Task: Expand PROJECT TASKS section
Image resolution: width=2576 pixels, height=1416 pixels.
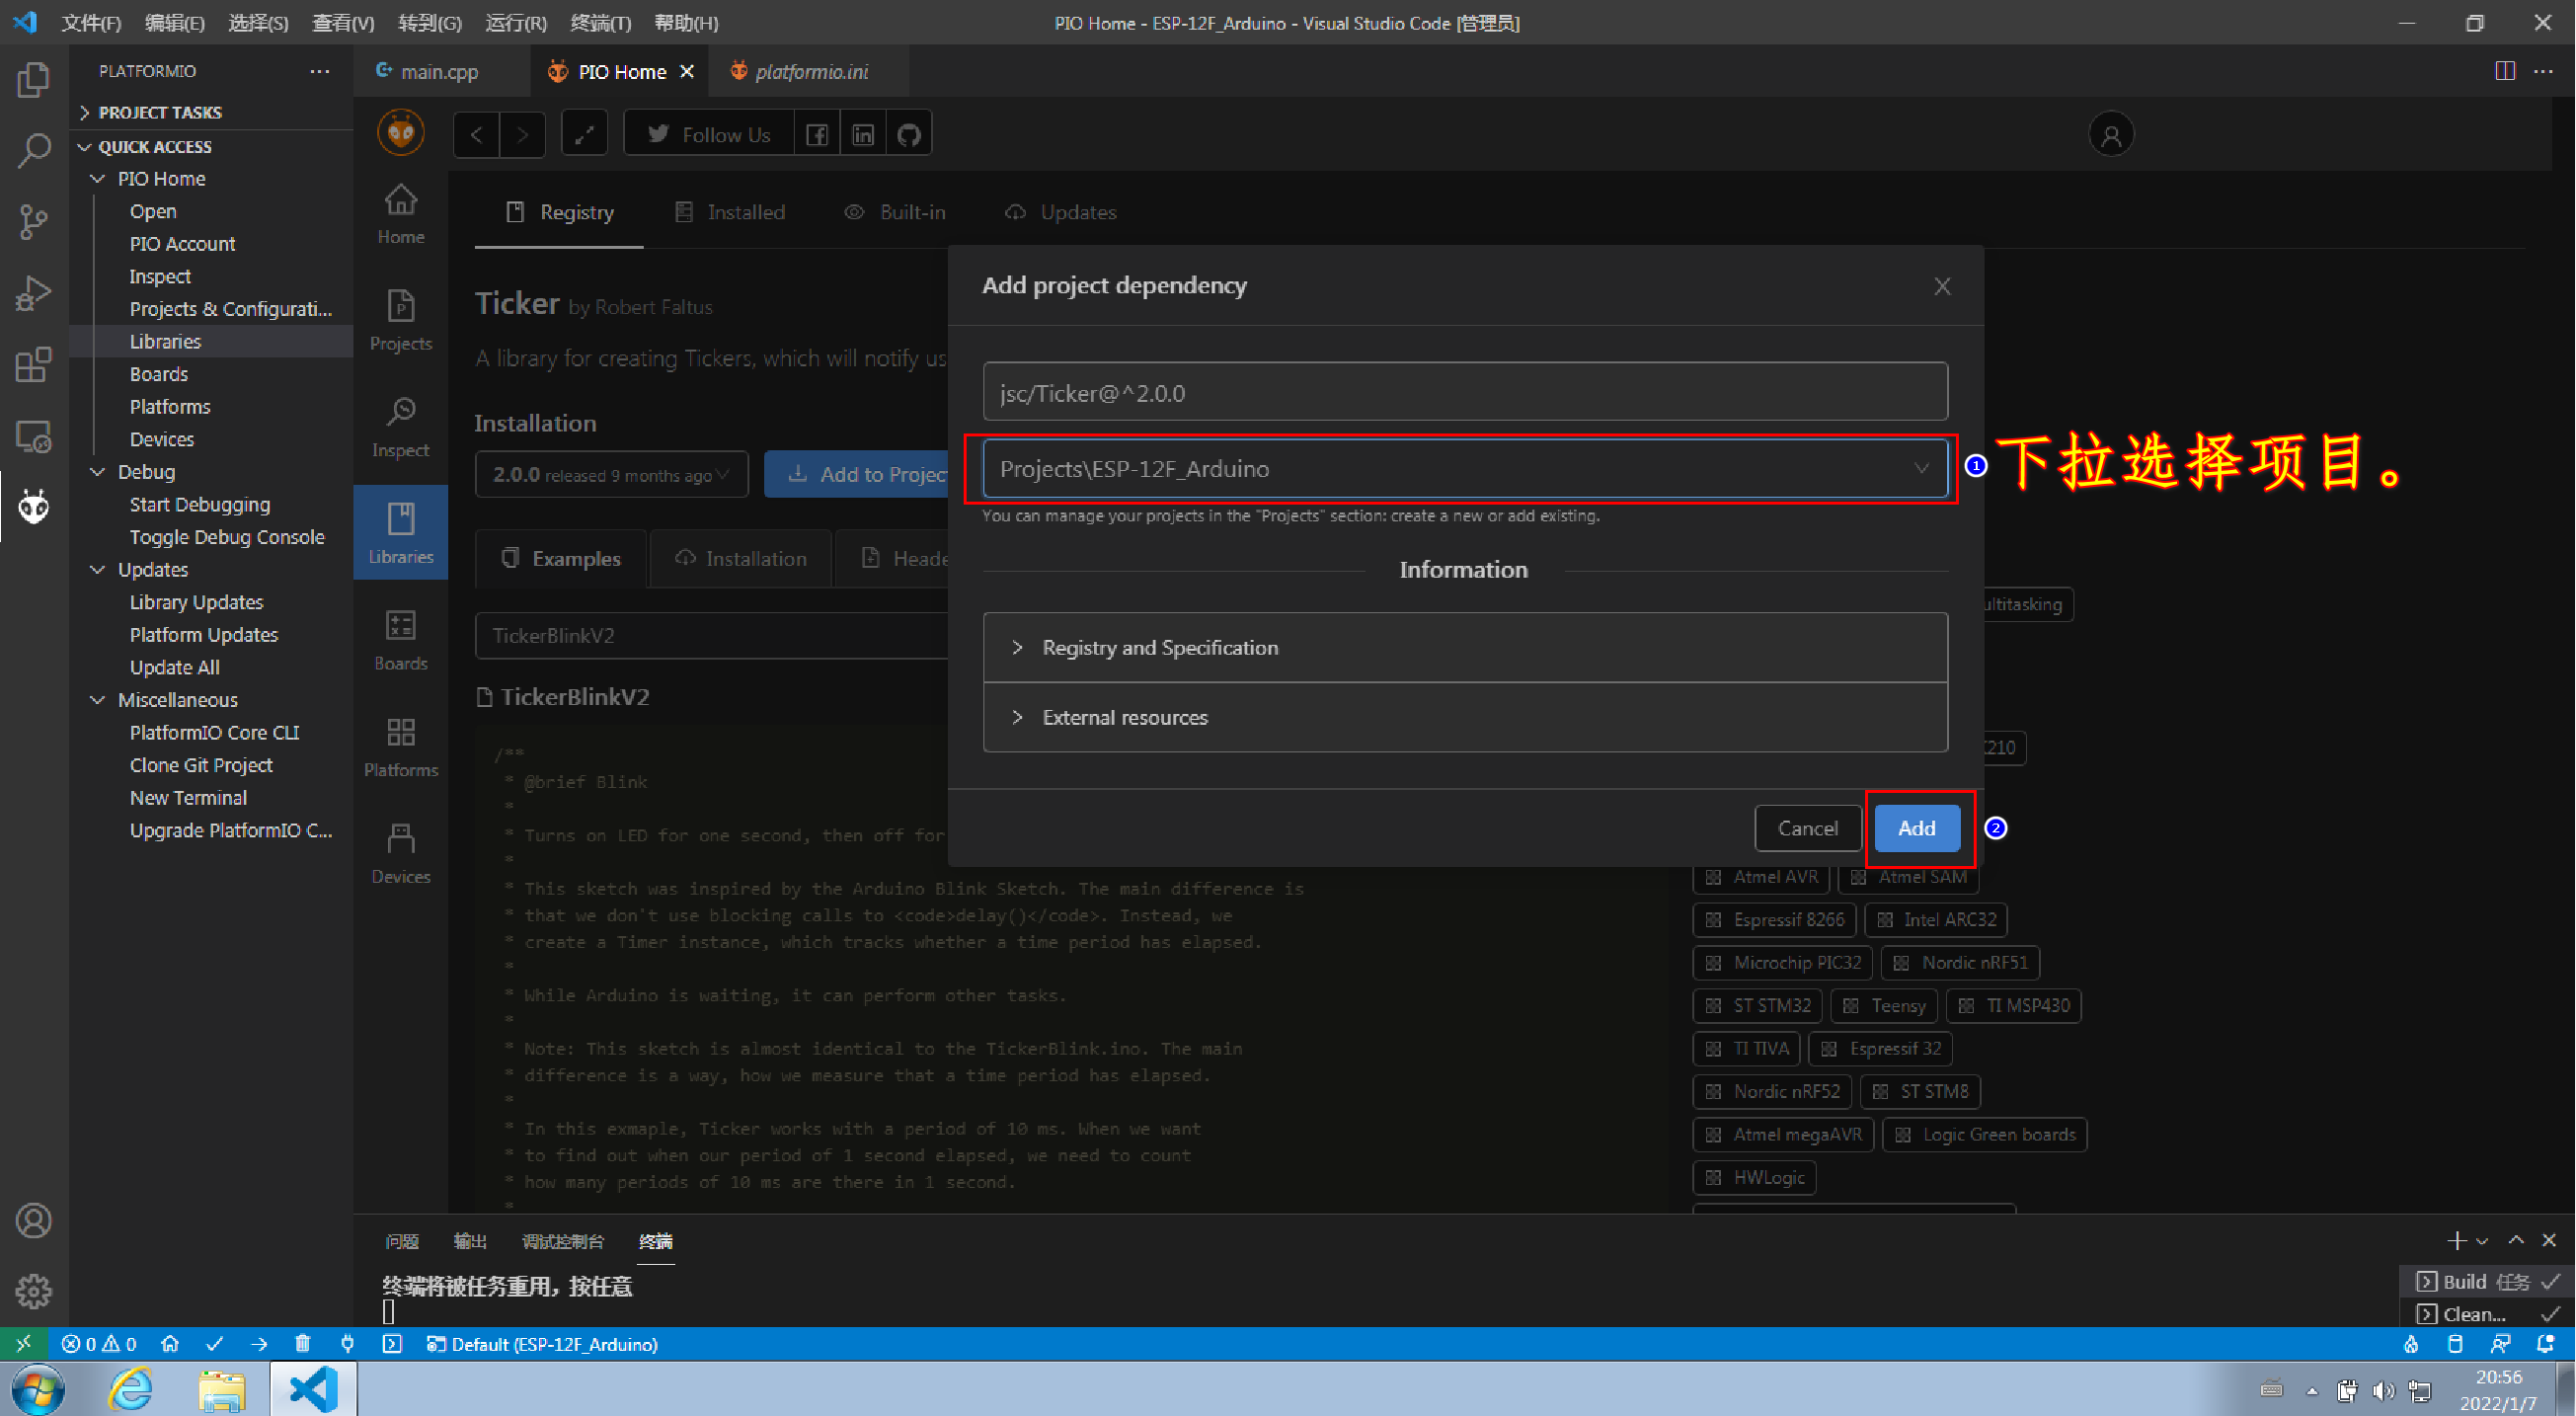Action: (160, 113)
